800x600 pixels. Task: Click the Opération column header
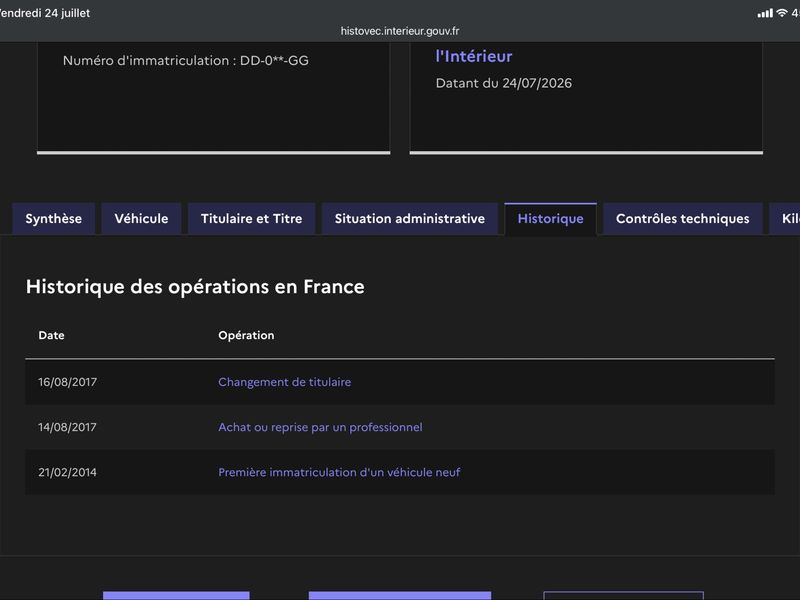click(246, 335)
